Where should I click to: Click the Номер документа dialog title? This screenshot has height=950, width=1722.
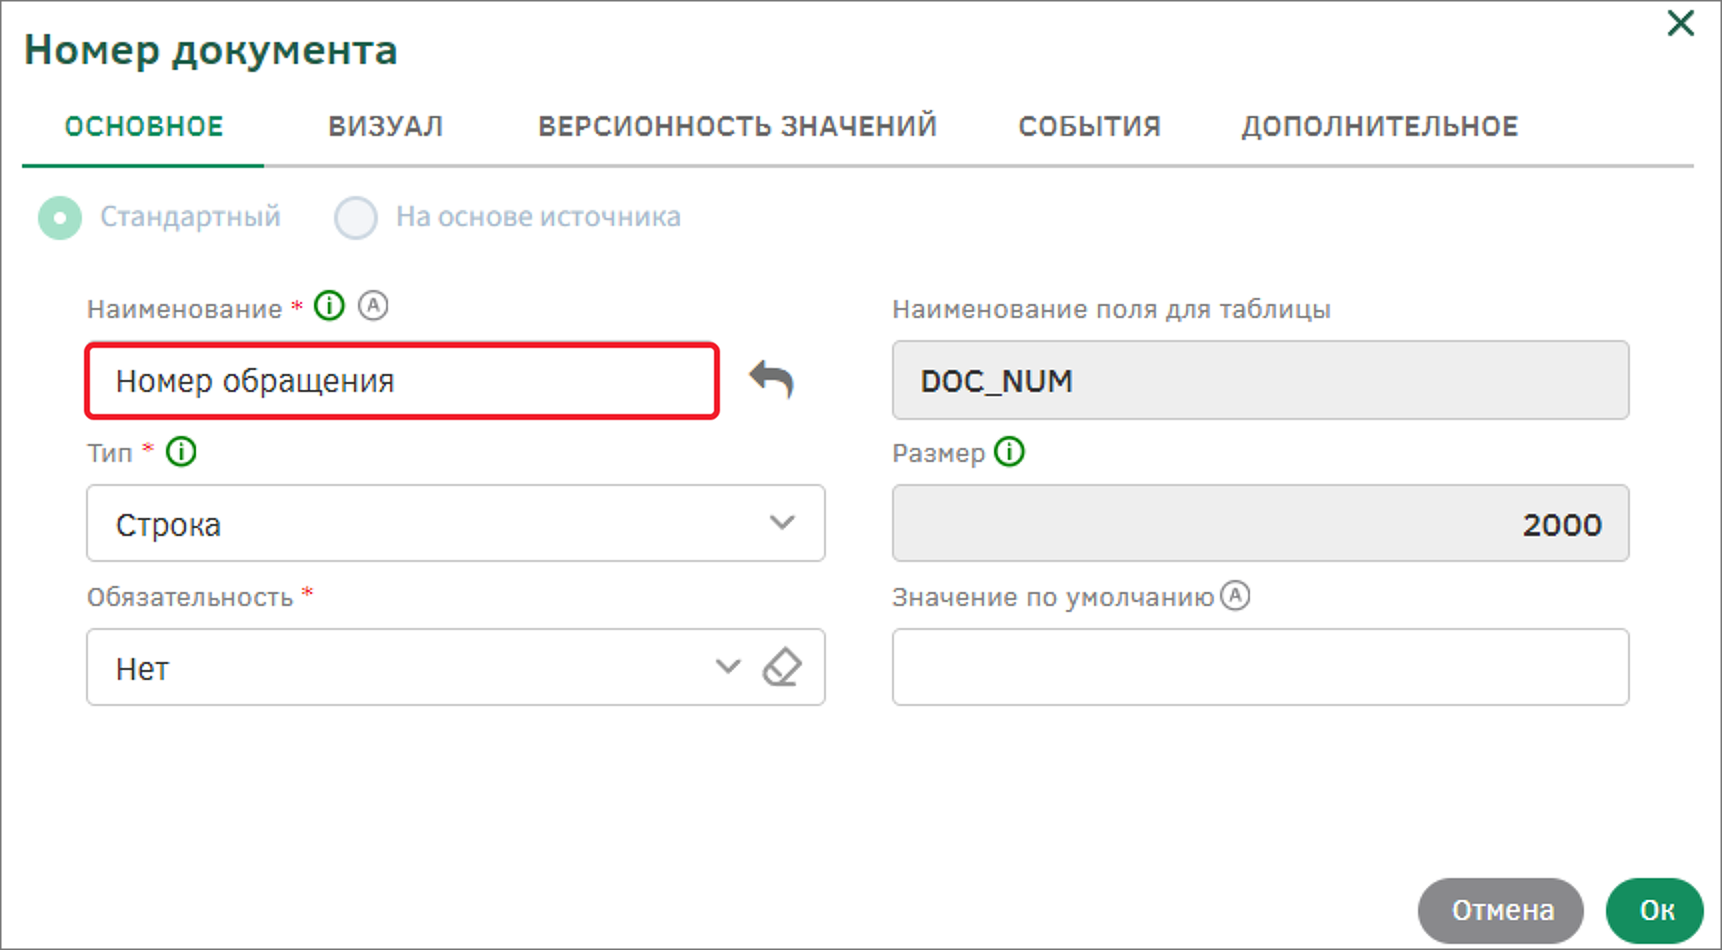[x=211, y=50]
